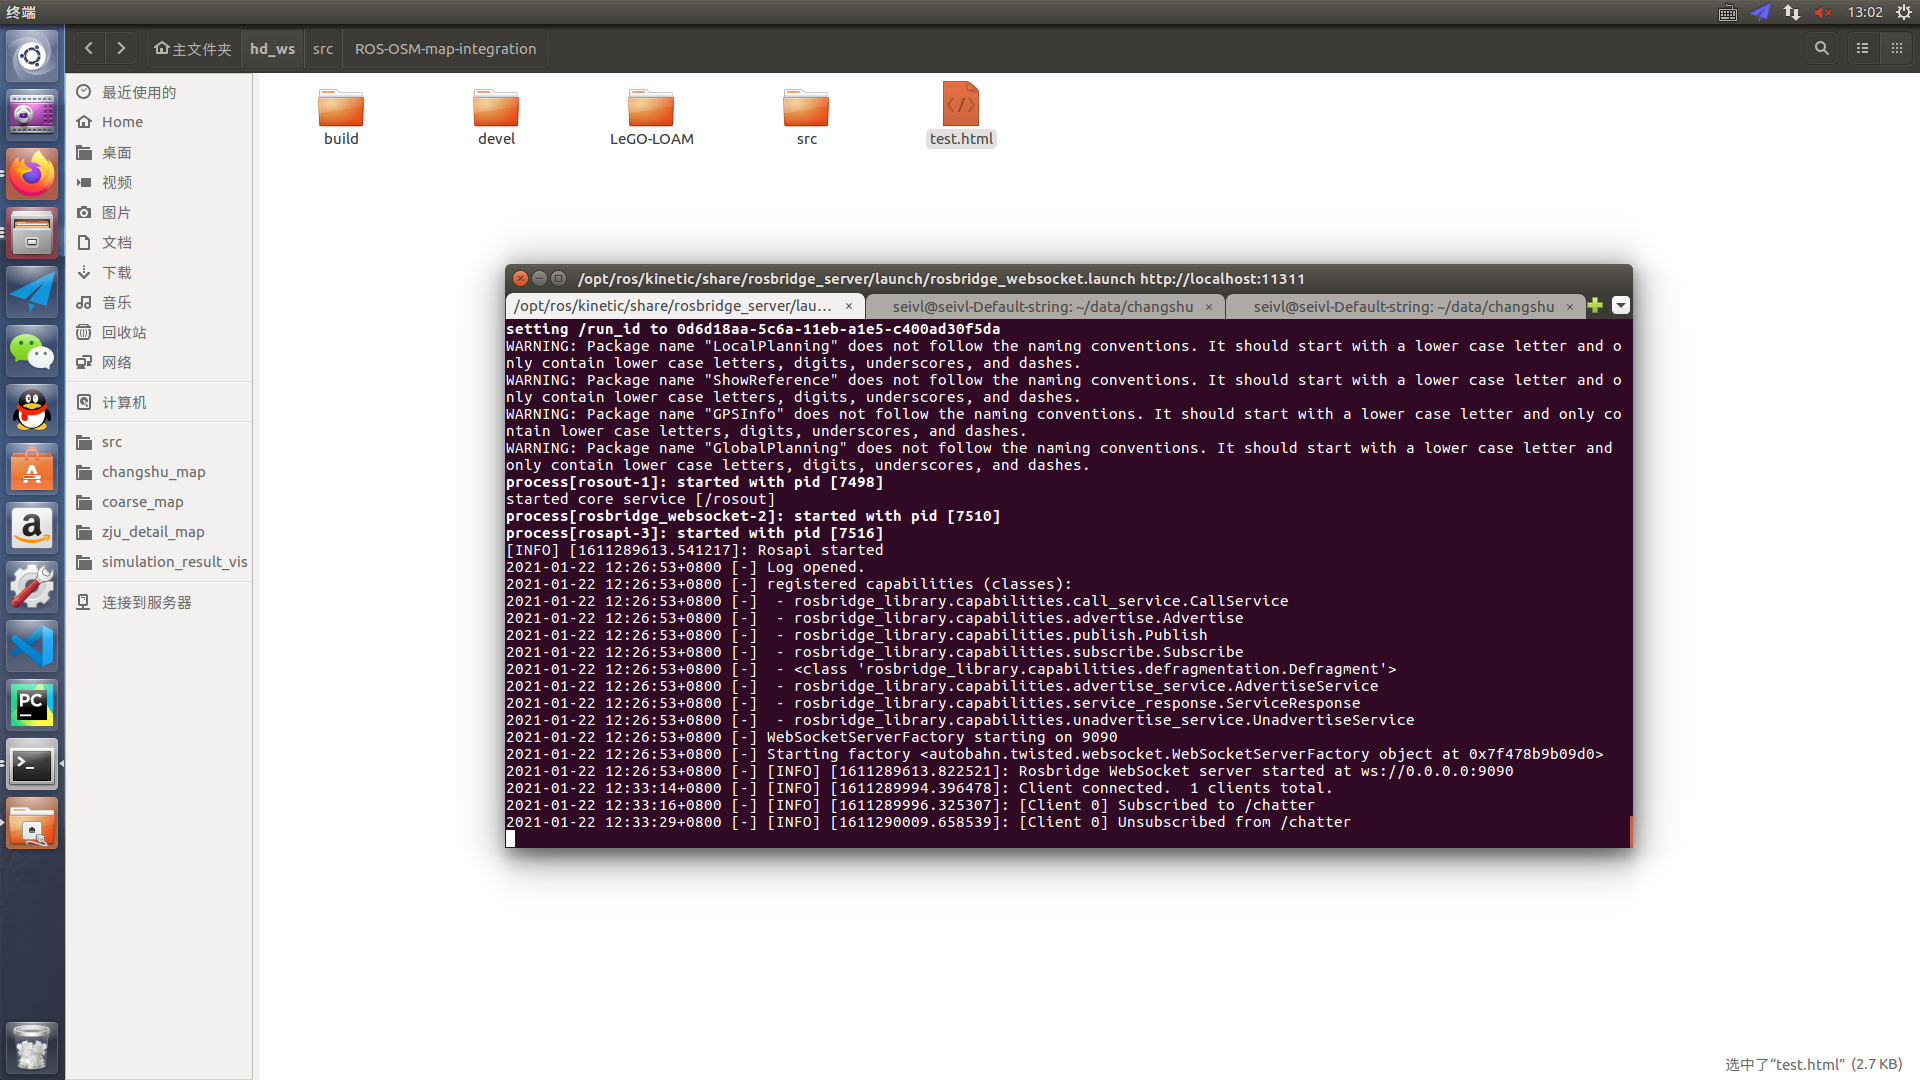The height and width of the screenshot is (1080, 1920).
Task: Launch Visual Studio Code from dock
Action: click(x=32, y=646)
